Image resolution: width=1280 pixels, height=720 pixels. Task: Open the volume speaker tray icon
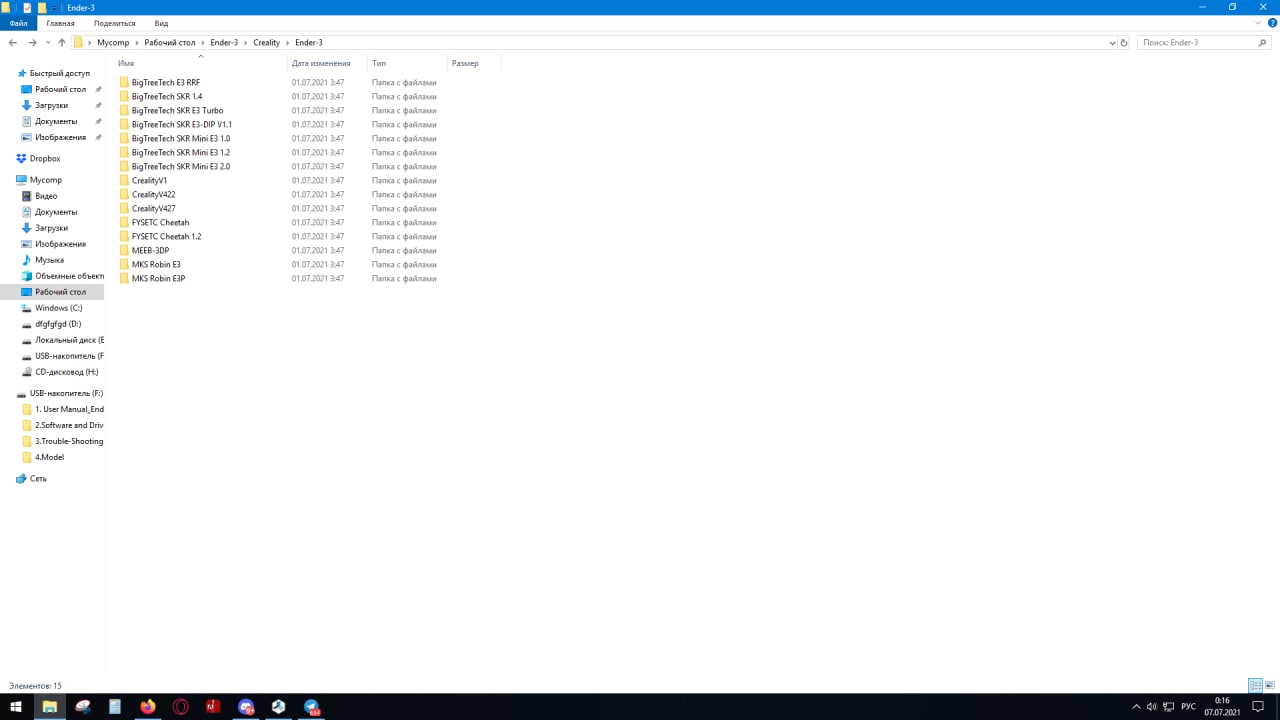(1152, 706)
